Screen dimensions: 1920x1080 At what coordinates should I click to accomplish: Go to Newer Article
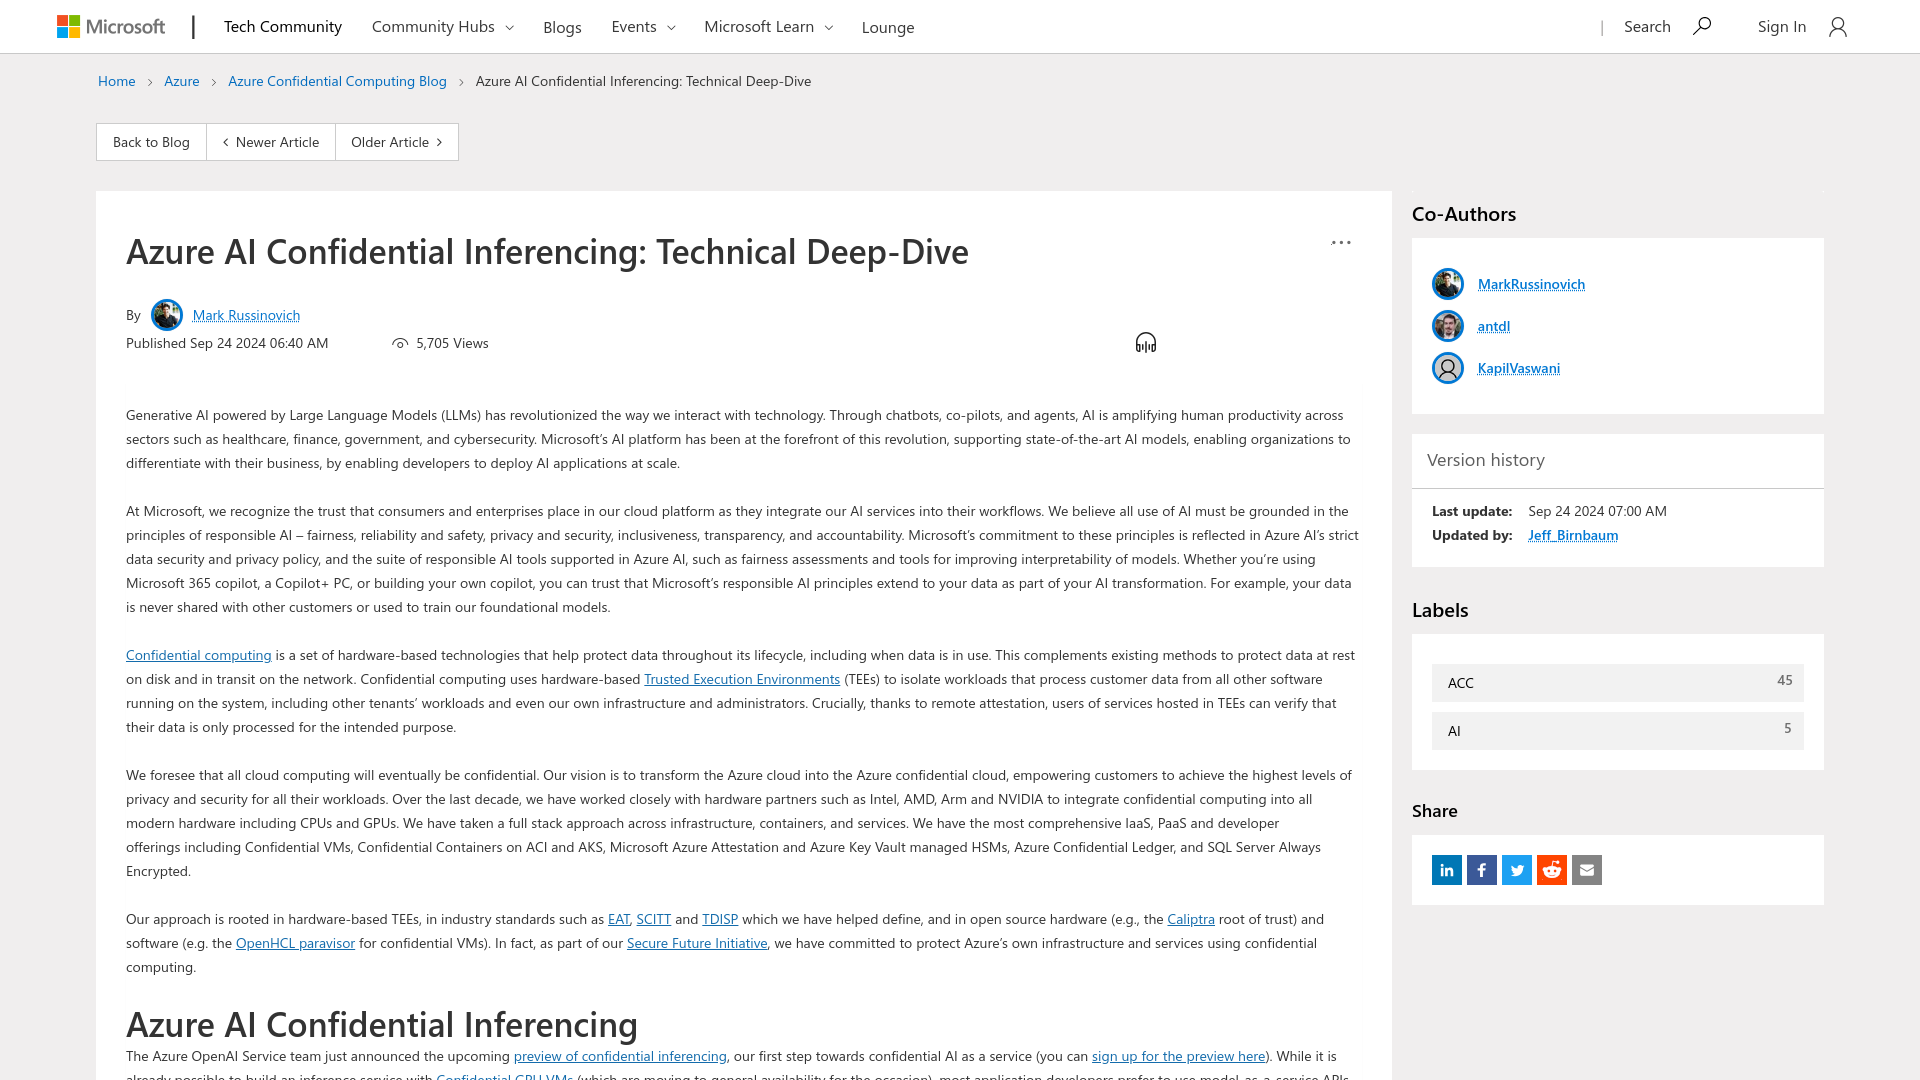pos(271,142)
